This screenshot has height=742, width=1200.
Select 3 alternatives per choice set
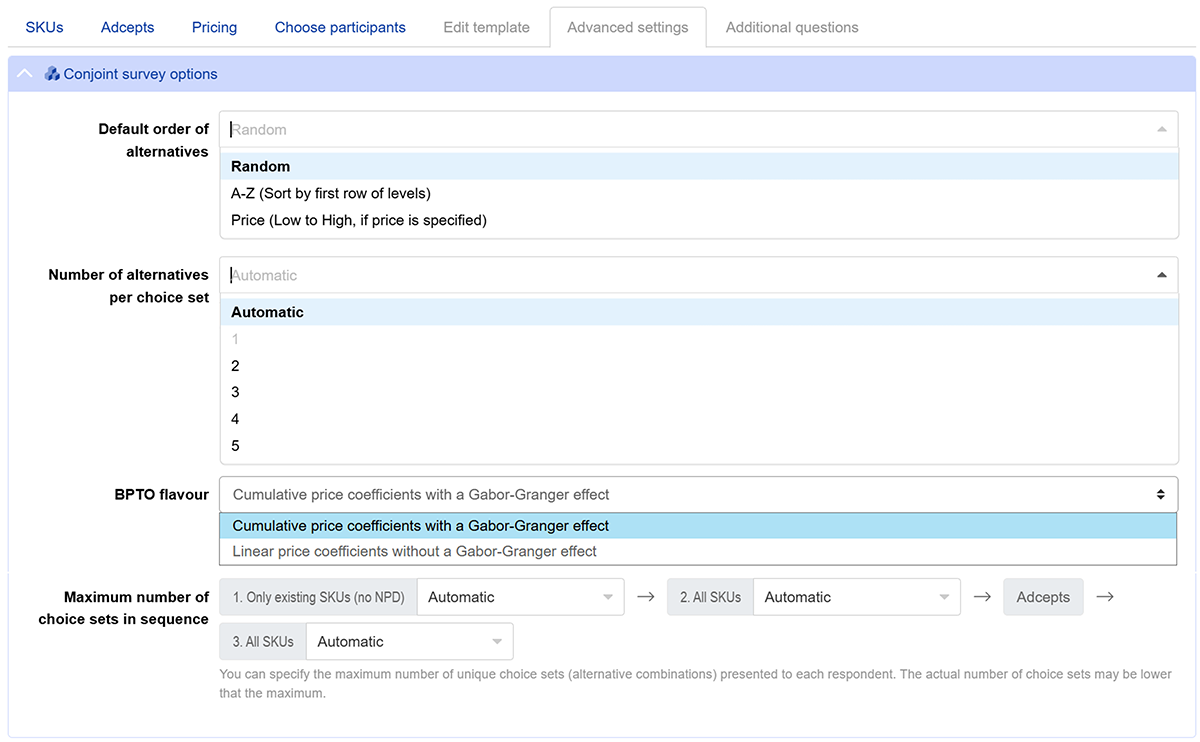pos(699,392)
